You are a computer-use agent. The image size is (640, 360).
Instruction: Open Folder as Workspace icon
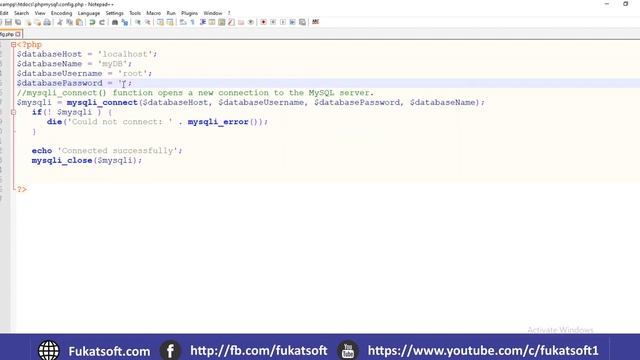pos(241,22)
